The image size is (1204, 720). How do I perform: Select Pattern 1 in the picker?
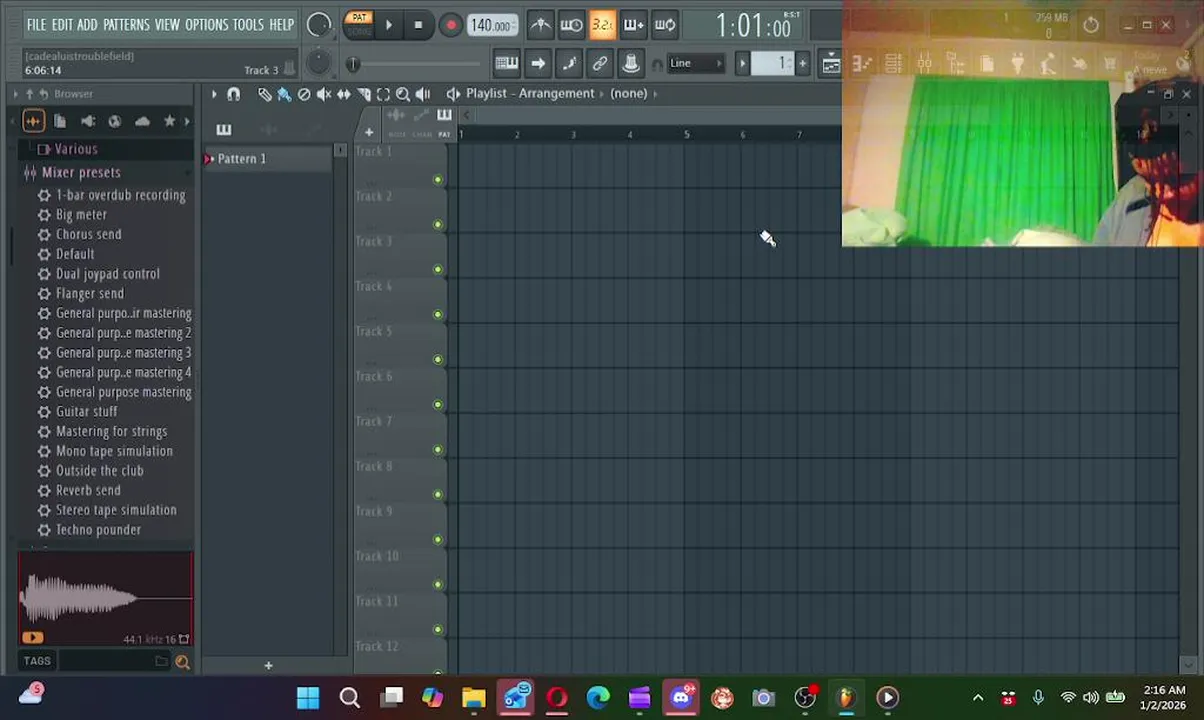click(x=268, y=159)
